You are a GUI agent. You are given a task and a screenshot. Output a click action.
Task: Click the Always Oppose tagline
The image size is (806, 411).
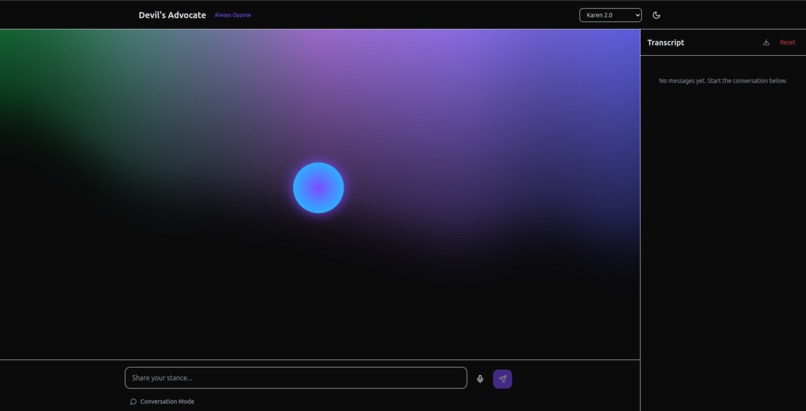tap(233, 15)
